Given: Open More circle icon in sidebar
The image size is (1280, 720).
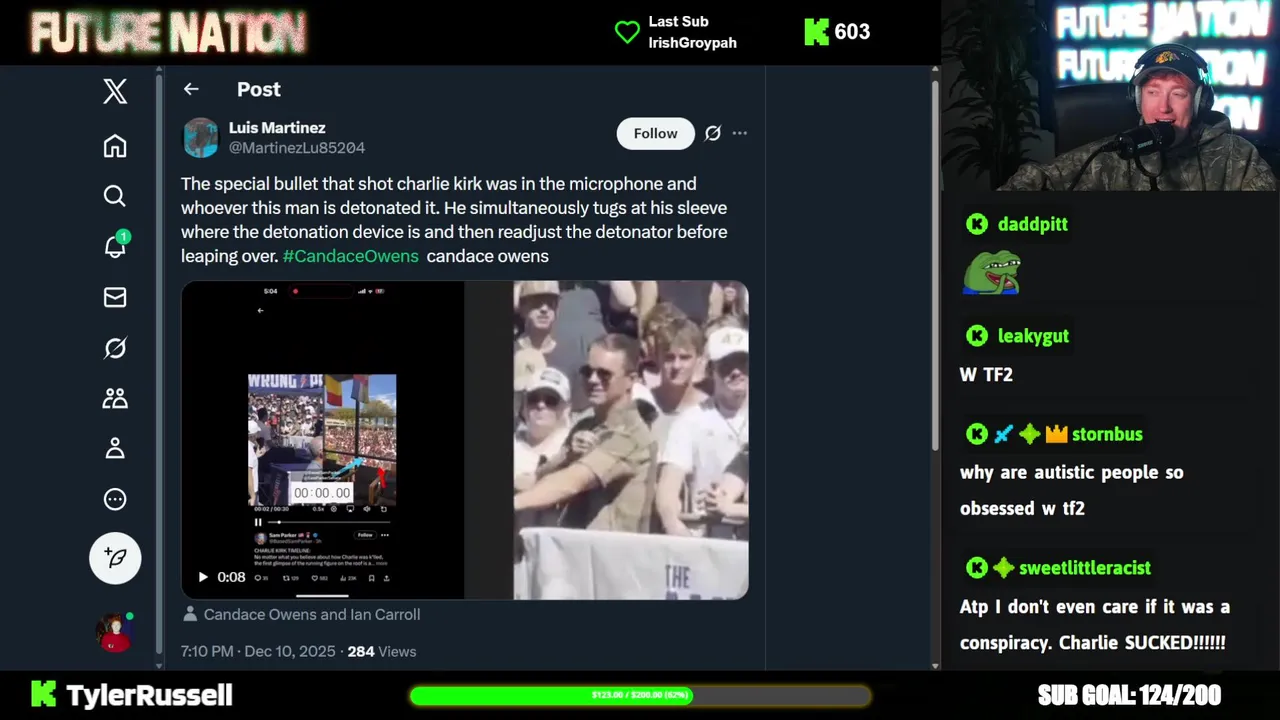Looking at the screenshot, I should (x=115, y=499).
